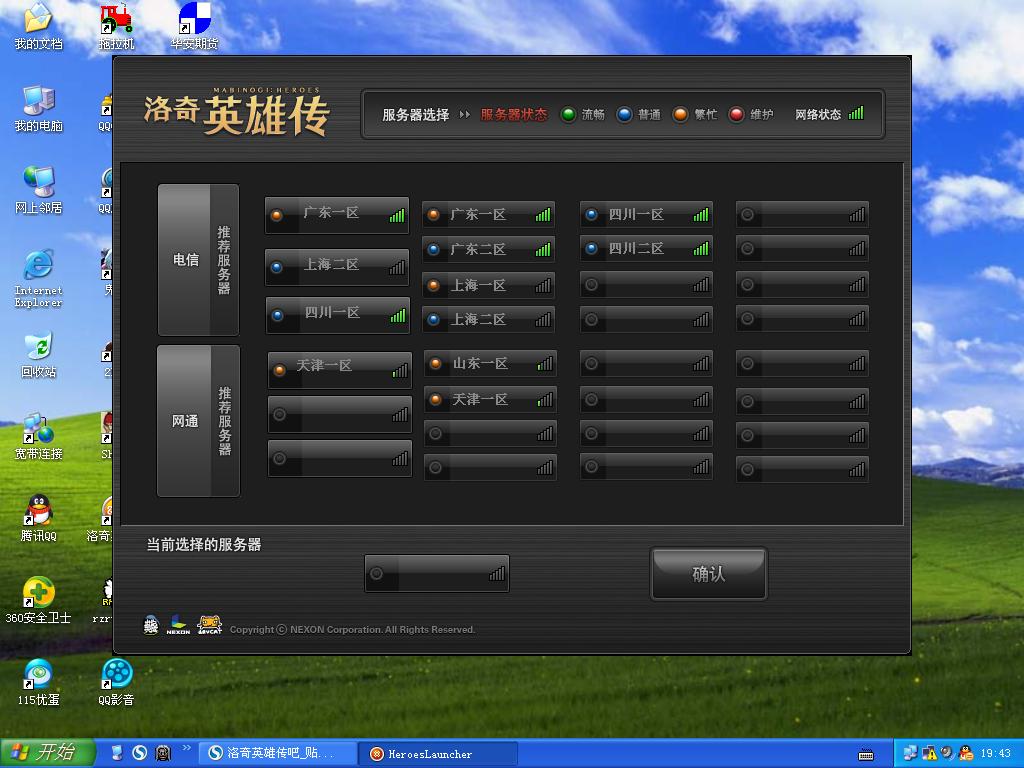Switch to the 网通 server group
This screenshot has width=1024, height=768.
click(185, 421)
